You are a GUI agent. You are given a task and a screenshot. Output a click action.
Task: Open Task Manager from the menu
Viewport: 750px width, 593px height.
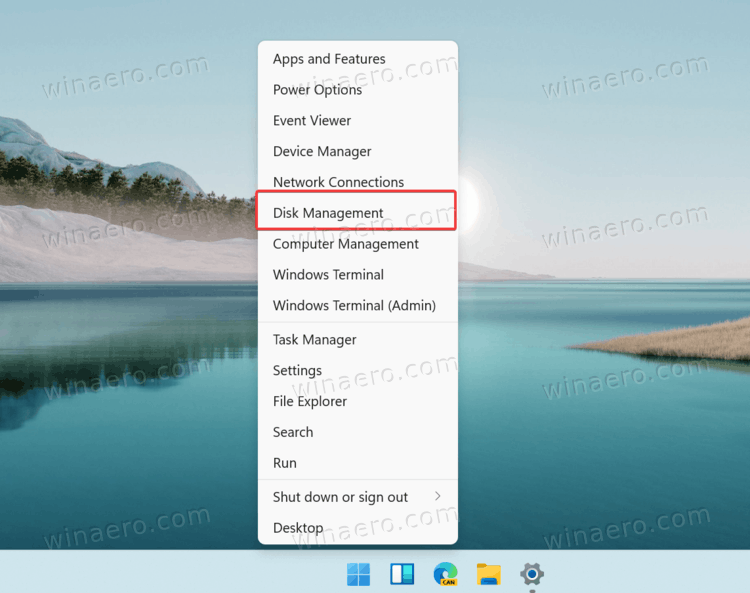[x=358, y=340]
